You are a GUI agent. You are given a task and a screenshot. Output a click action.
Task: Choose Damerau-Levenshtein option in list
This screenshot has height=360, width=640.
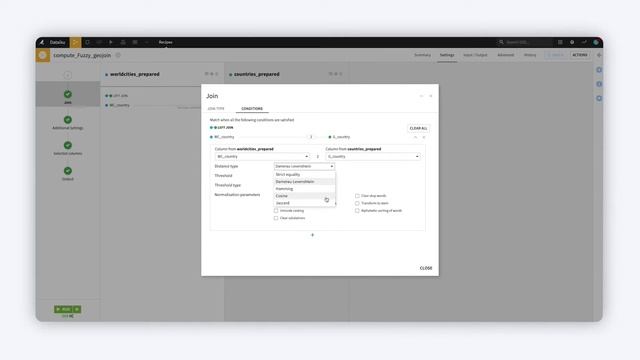point(304,182)
